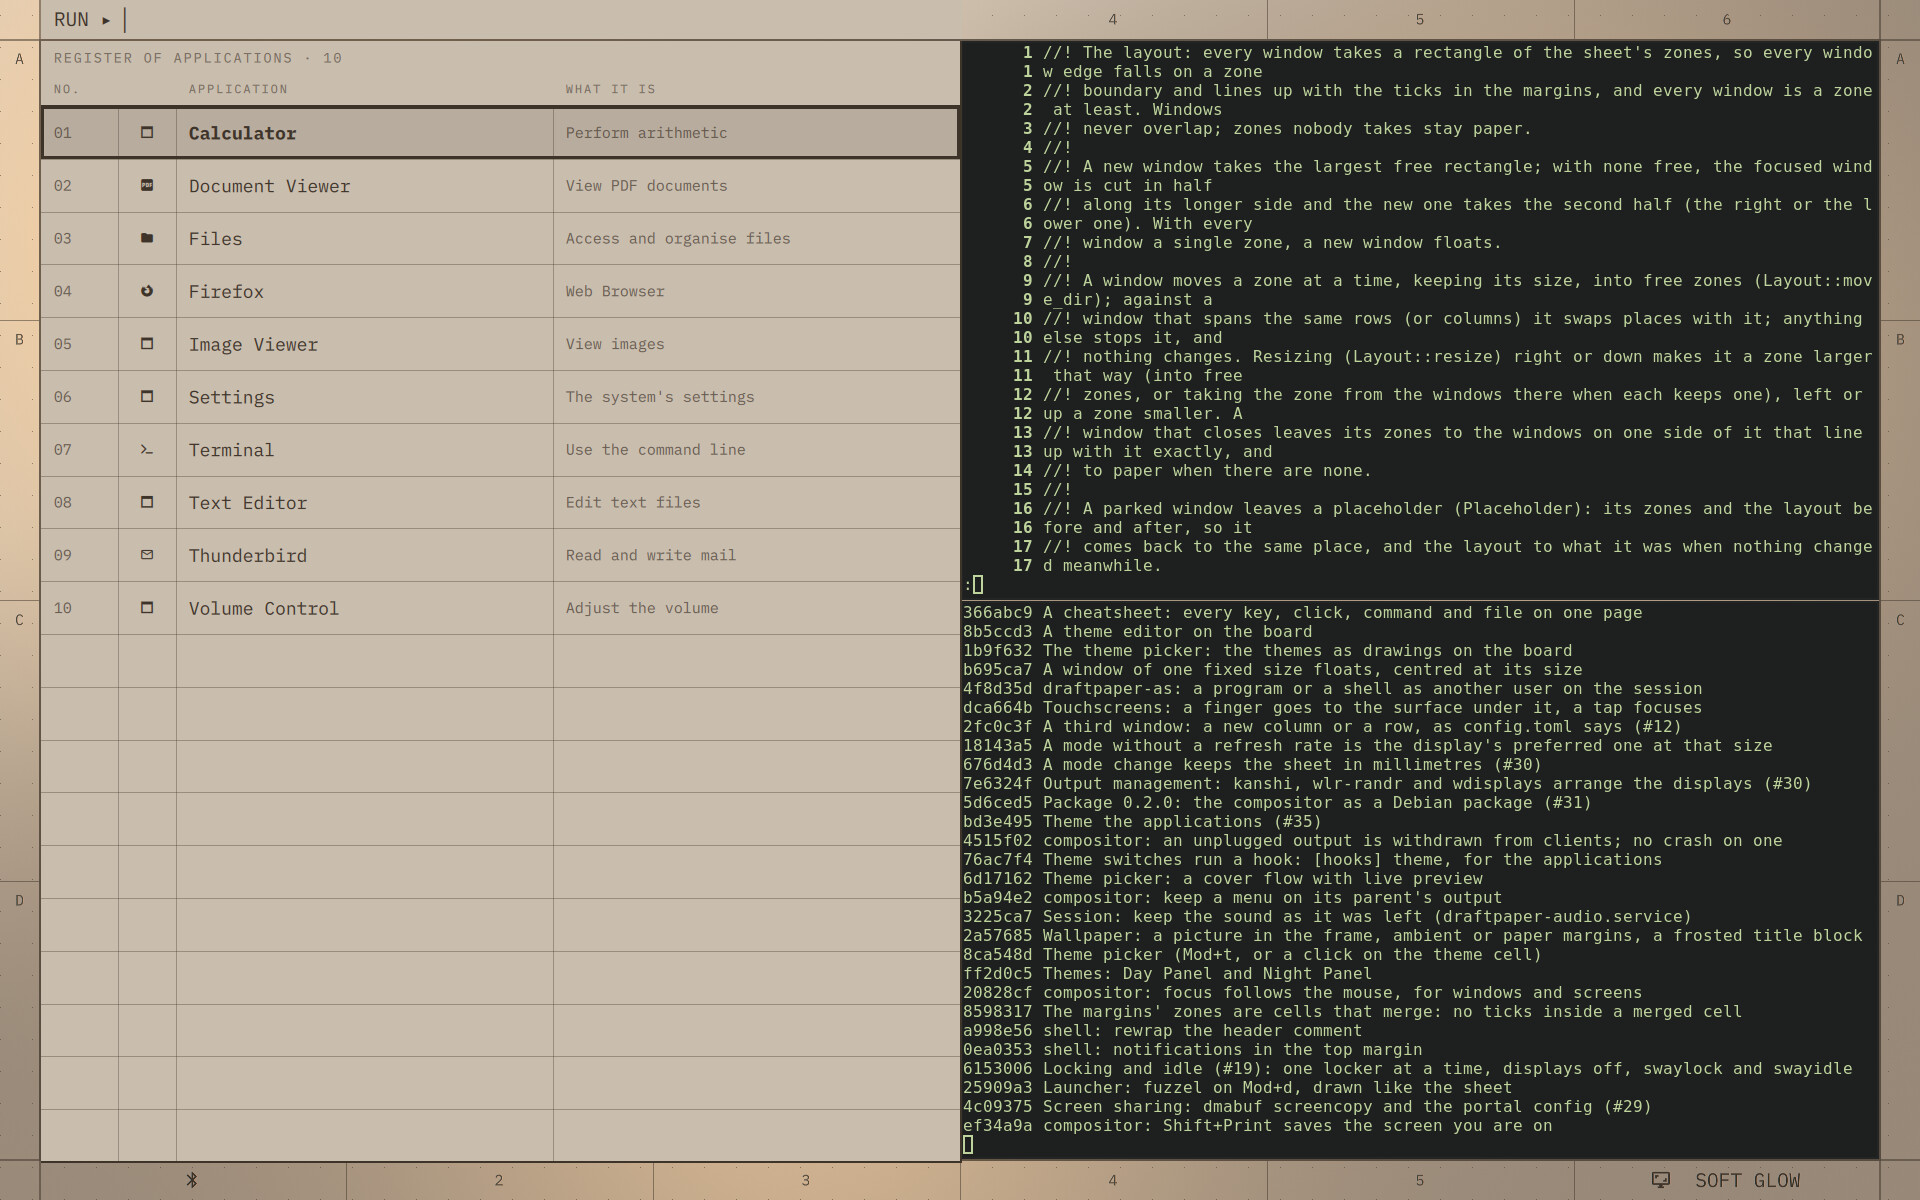
Task: Select the Image Viewer entry
Action: 500,344
